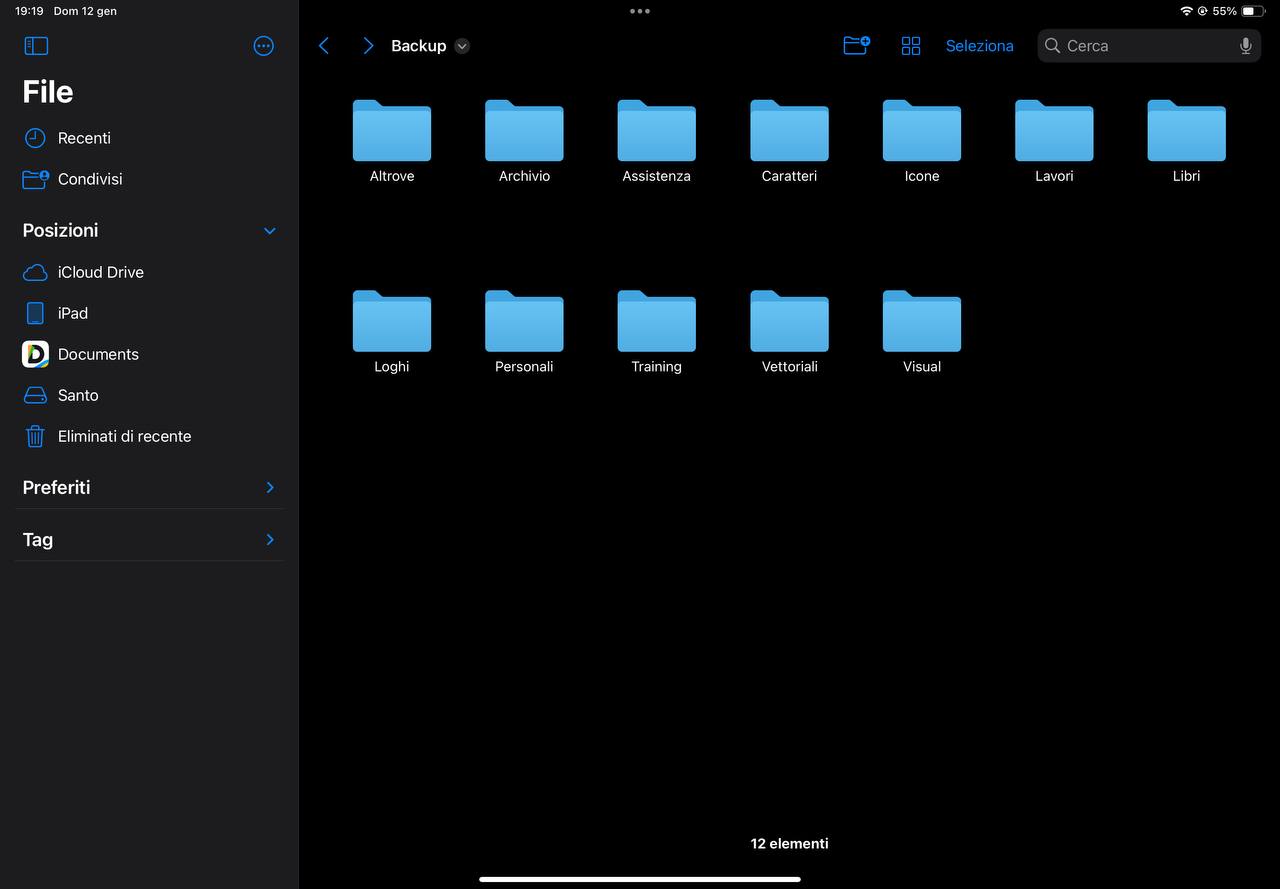
Task: Expand the Preferiti section
Action: pyautogui.click(x=269, y=487)
